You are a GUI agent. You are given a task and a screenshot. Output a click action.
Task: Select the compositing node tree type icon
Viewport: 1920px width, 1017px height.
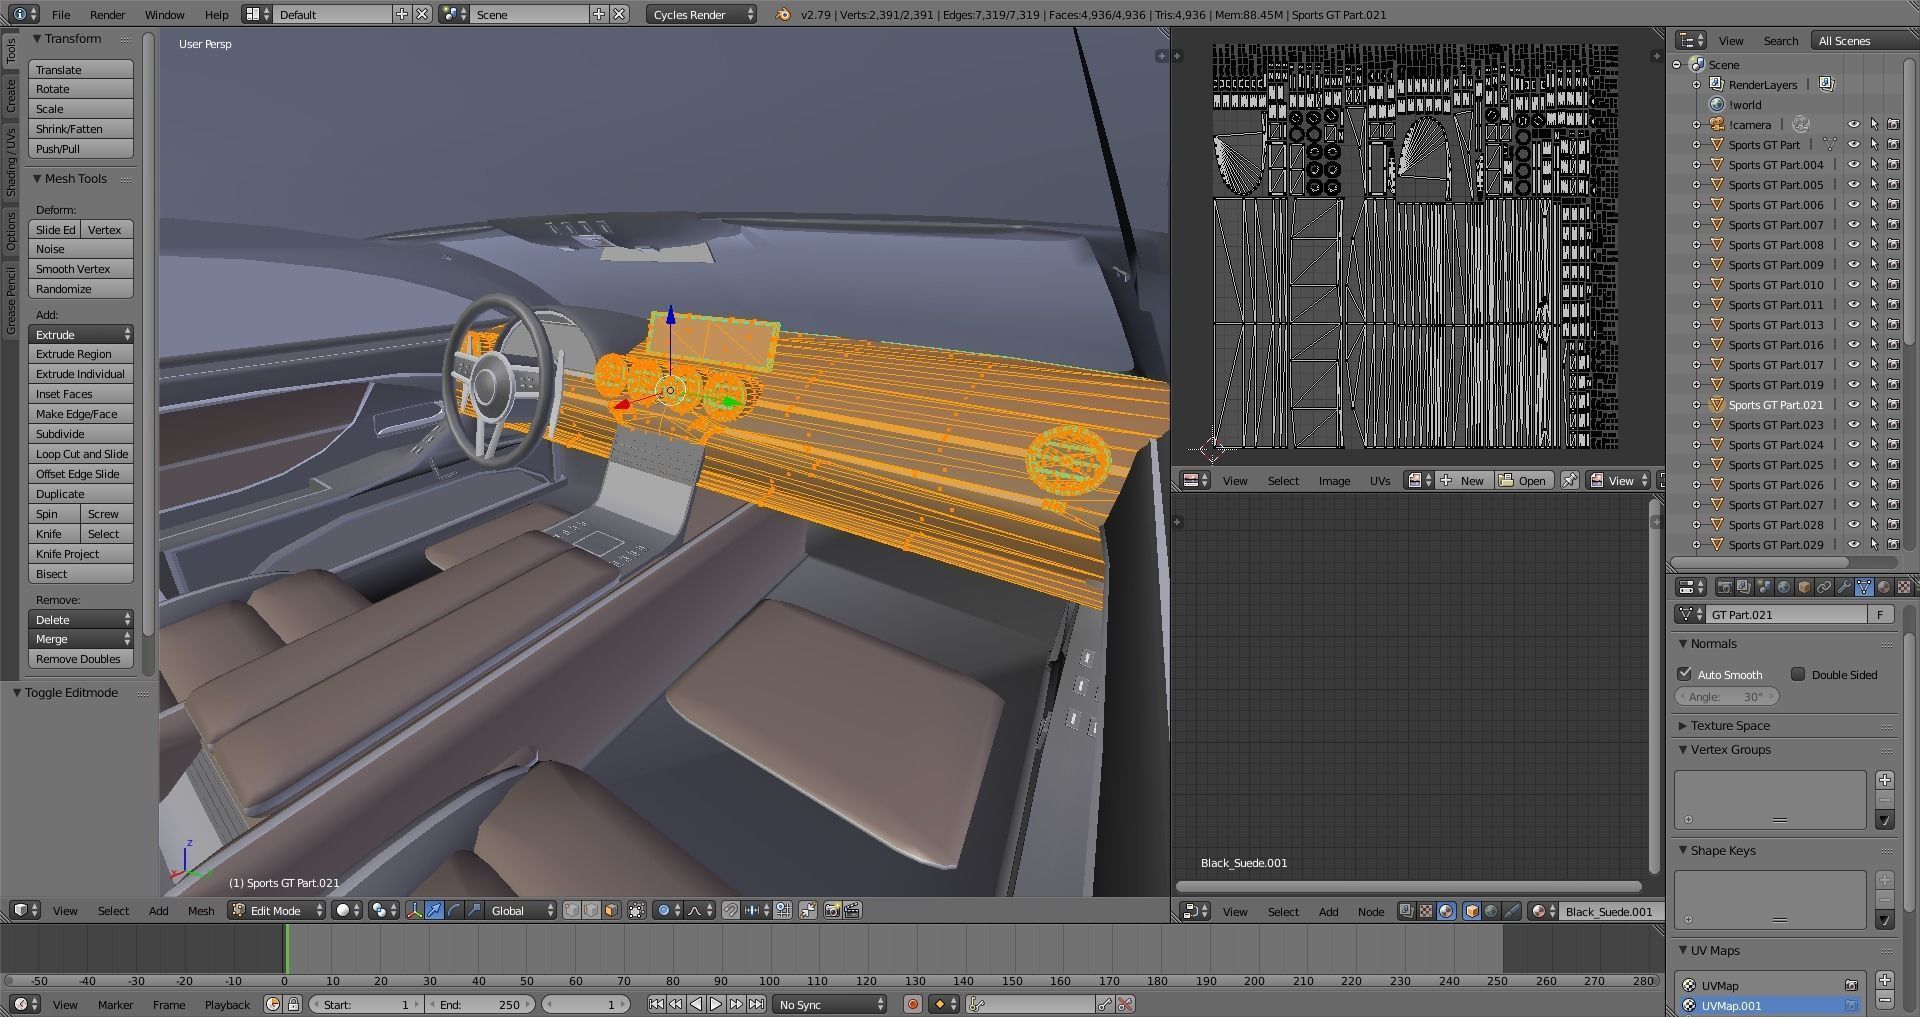[x=1406, y=911]
